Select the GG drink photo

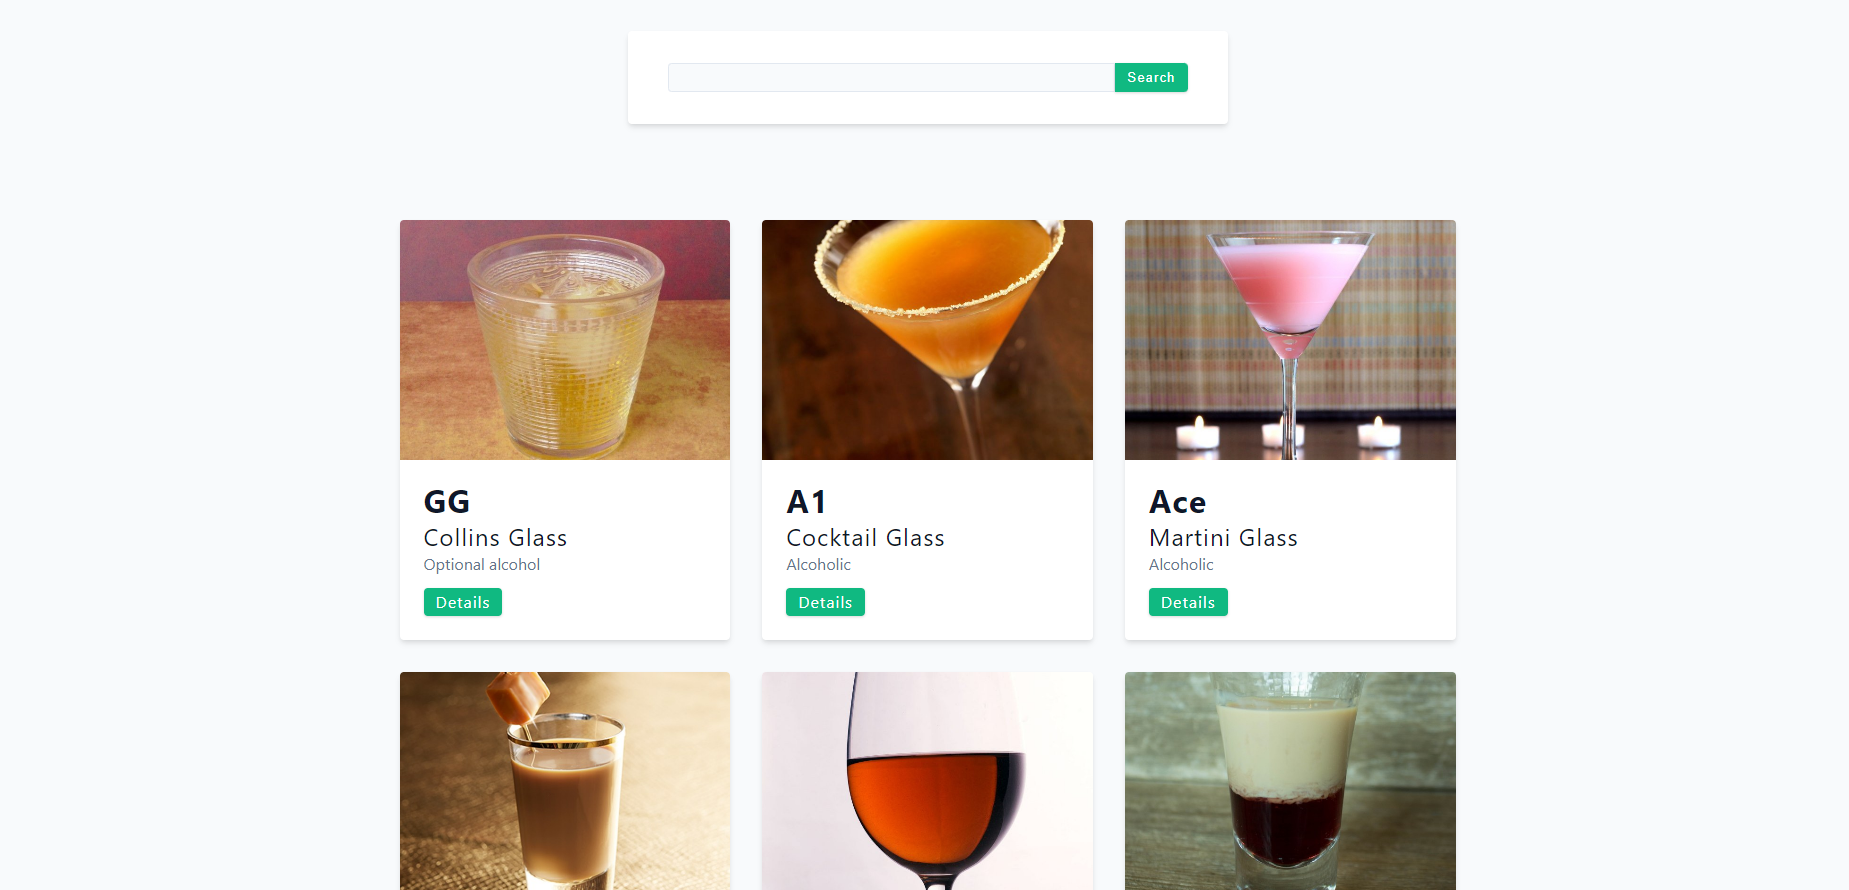[x=565, y=340]
